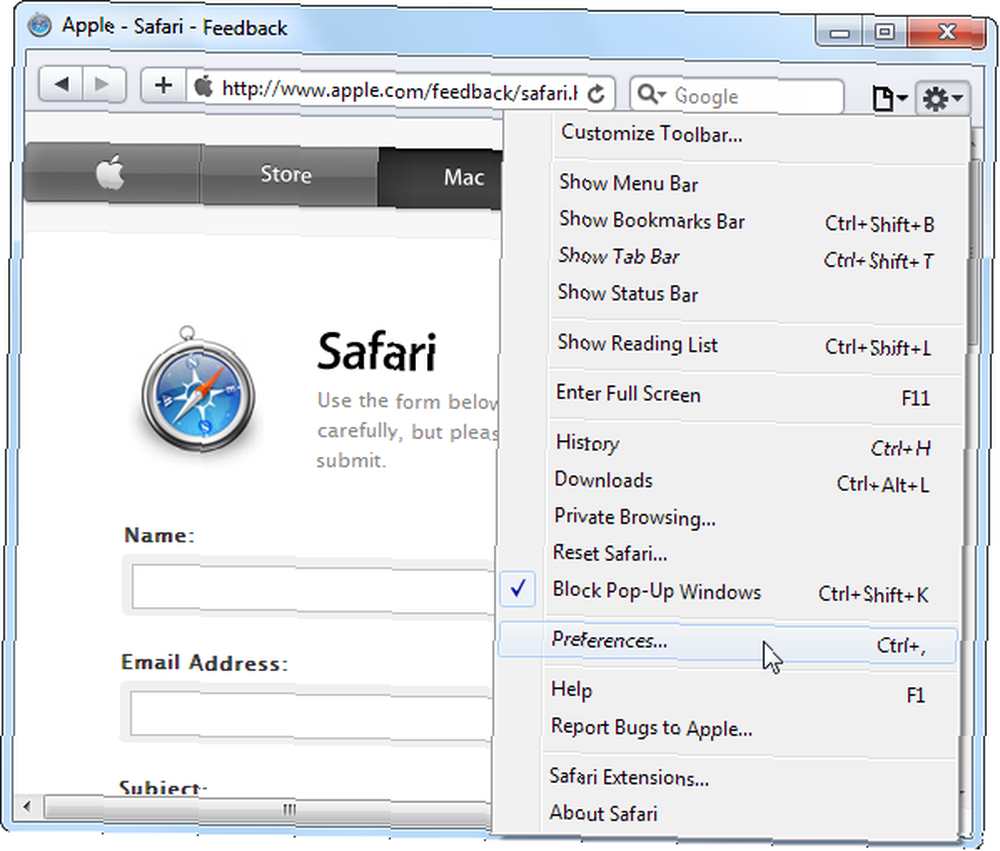This screenshot has width=1000, height=851.
Task: Click the Safari compass logo on the page
Action: click(198, 389)
